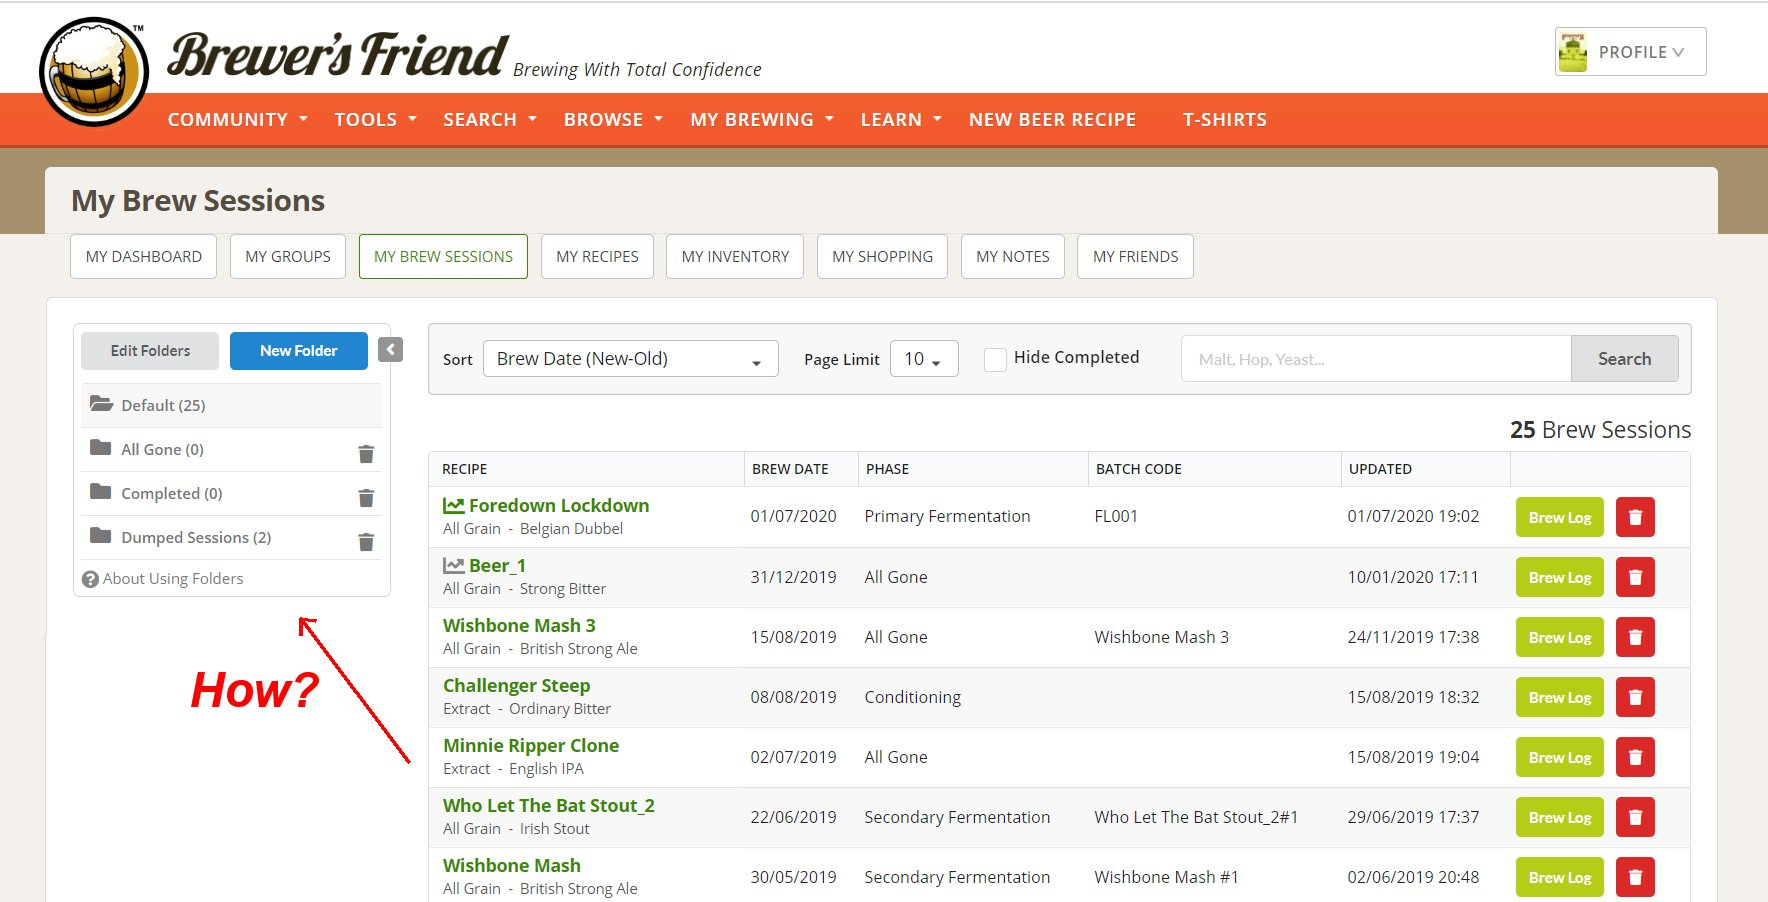This screenshot has width=1768, height=902.
Task: Open Brew Log for Minnie Ripper Clone
Action: click(x=1559, y=757)
